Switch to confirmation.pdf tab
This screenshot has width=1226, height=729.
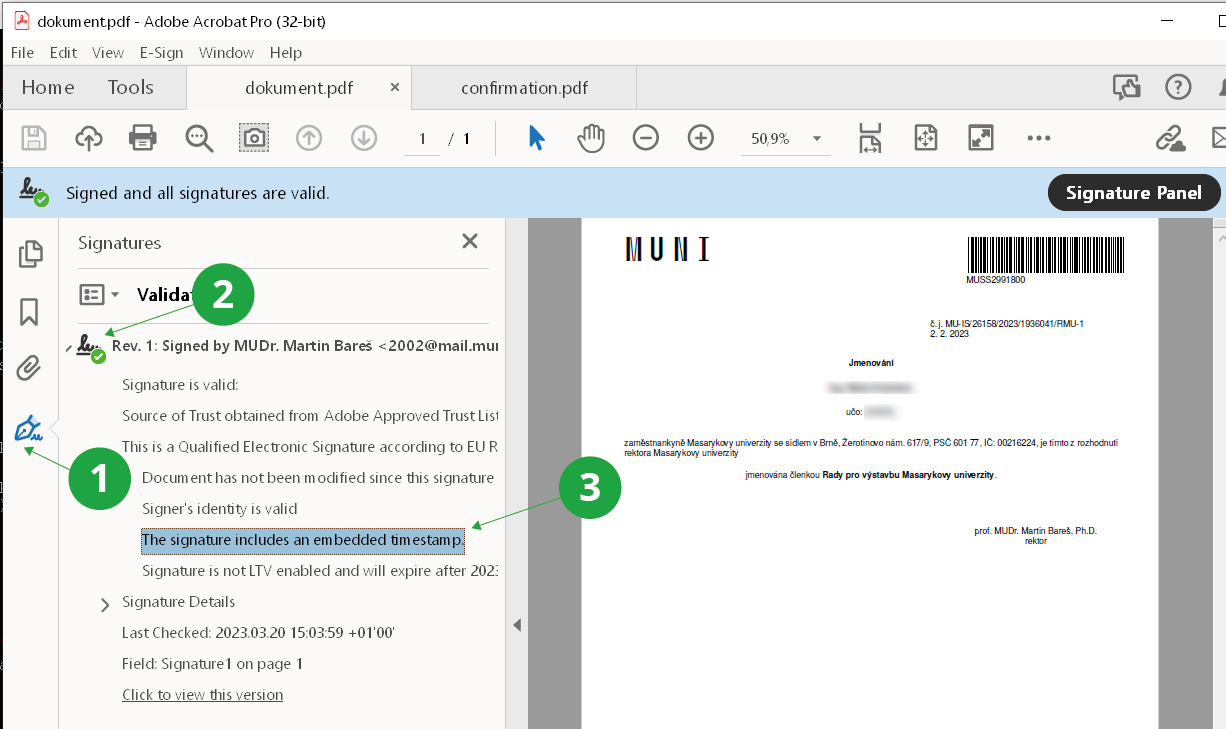point(524,88)
